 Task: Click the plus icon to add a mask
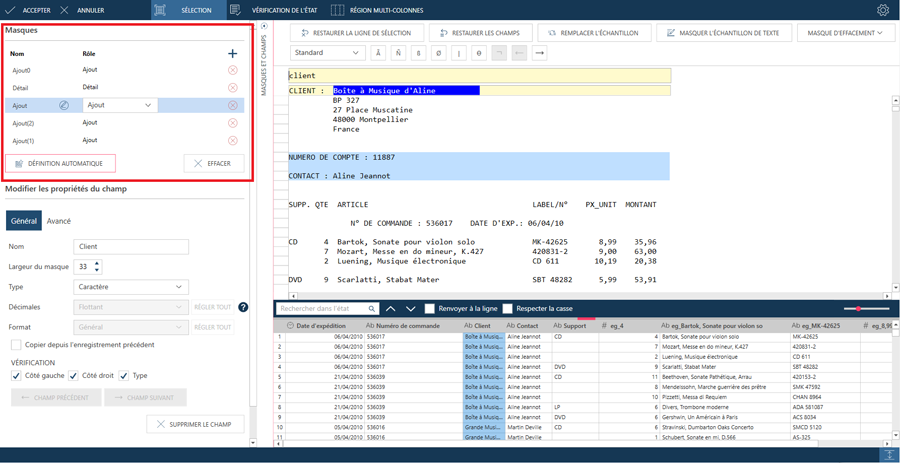[232, 53]
